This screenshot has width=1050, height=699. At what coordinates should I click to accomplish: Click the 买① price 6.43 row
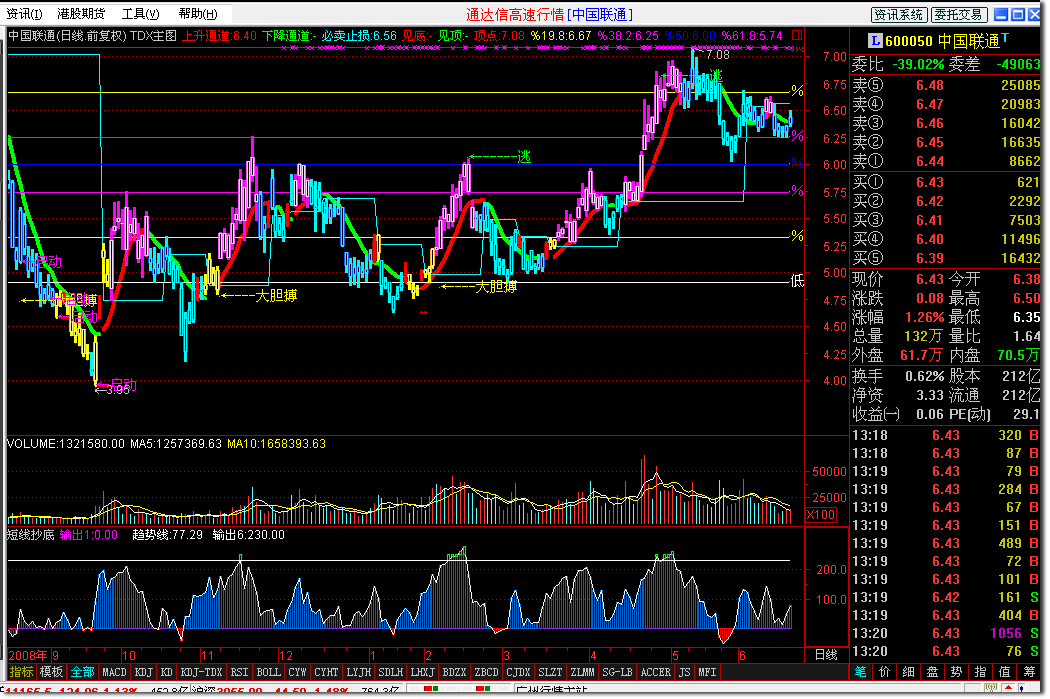pyautogui.click(x=946, y=182)
